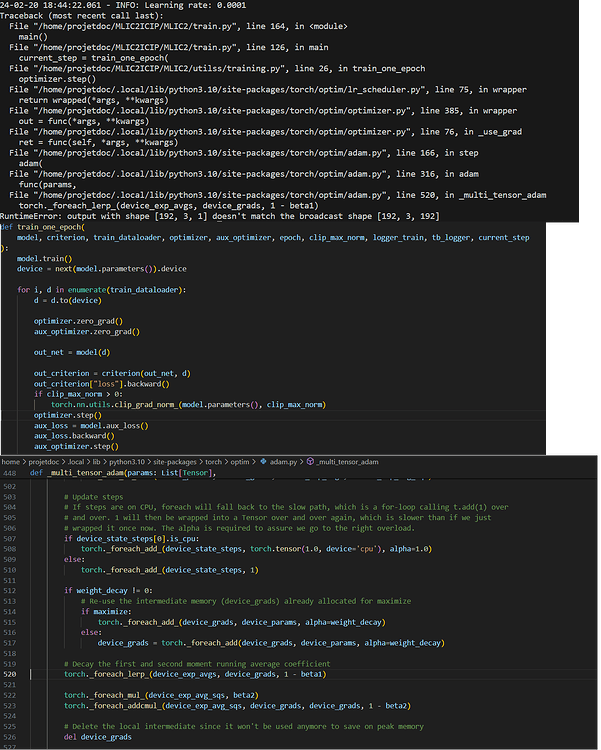Open the 'optim' breadcrumb segment

pos(240,462)
